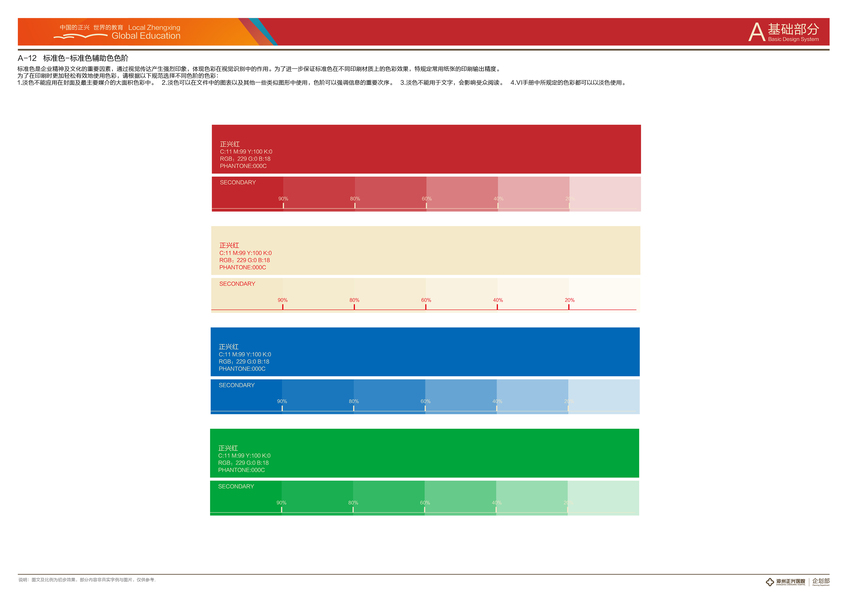Viewport: 848px width, 600px height.
Task: Click the SECONDARY label in the blue row
Action: pyautogui.click(x=236, y=385)
